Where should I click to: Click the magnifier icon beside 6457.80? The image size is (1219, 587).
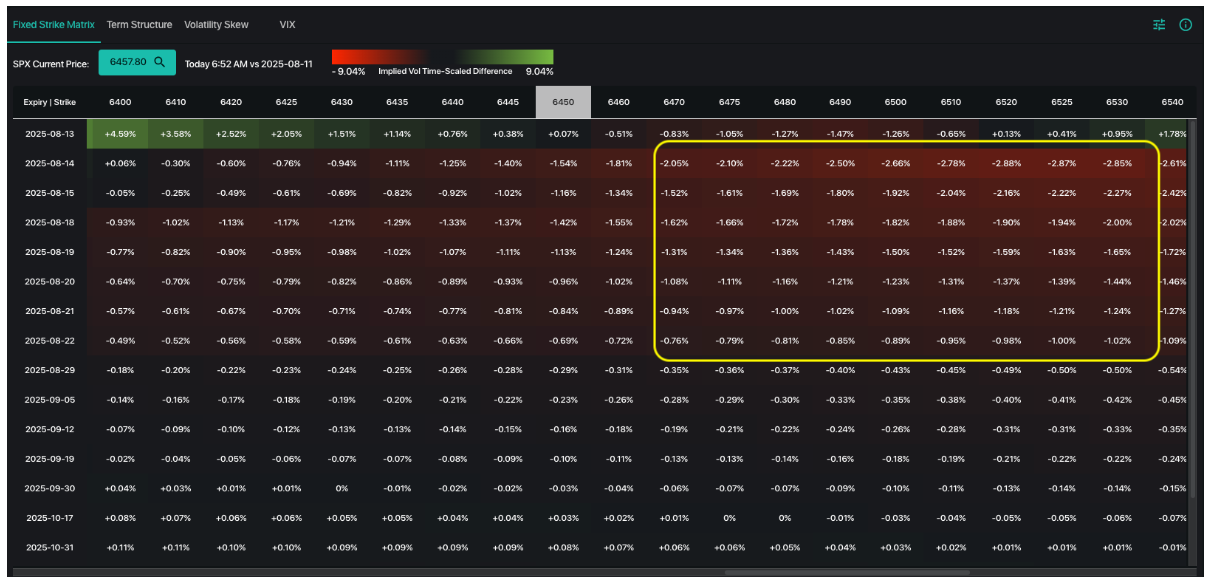click(x=159, y=63)
